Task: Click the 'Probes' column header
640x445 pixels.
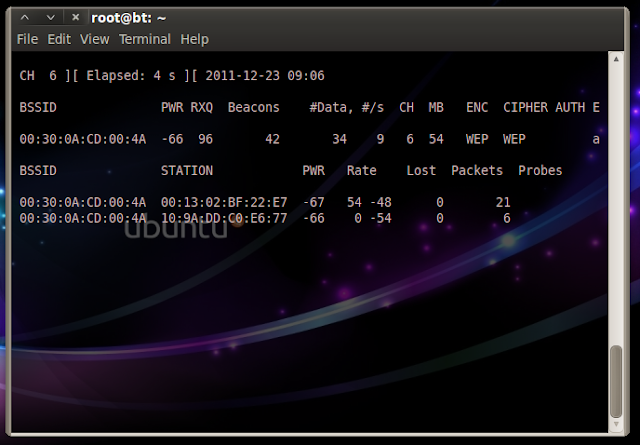Action: click(540, 171)
